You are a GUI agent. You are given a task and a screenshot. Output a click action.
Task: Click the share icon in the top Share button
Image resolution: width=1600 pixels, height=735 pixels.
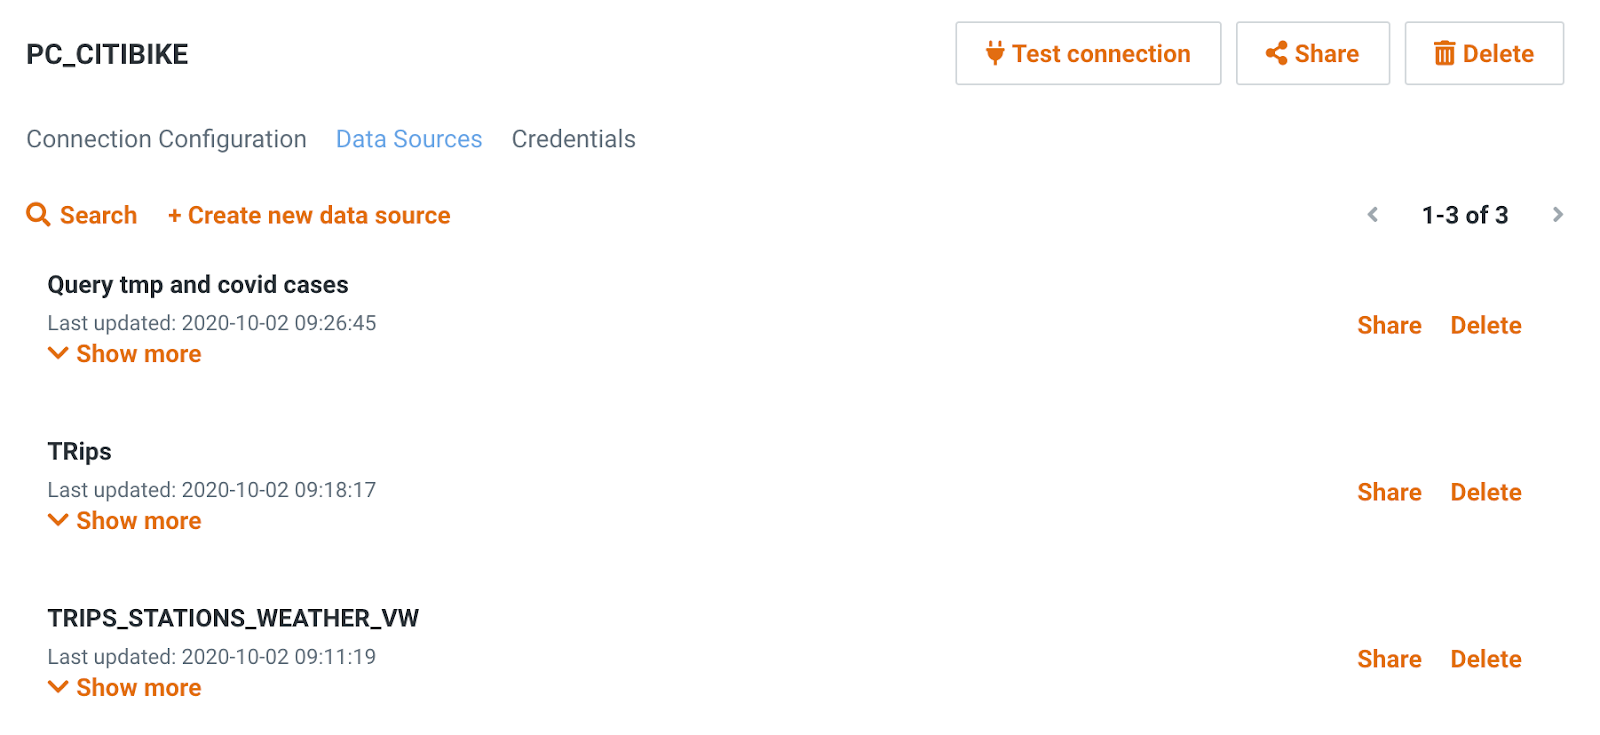pyautogui.click(x=1276, y=53)
